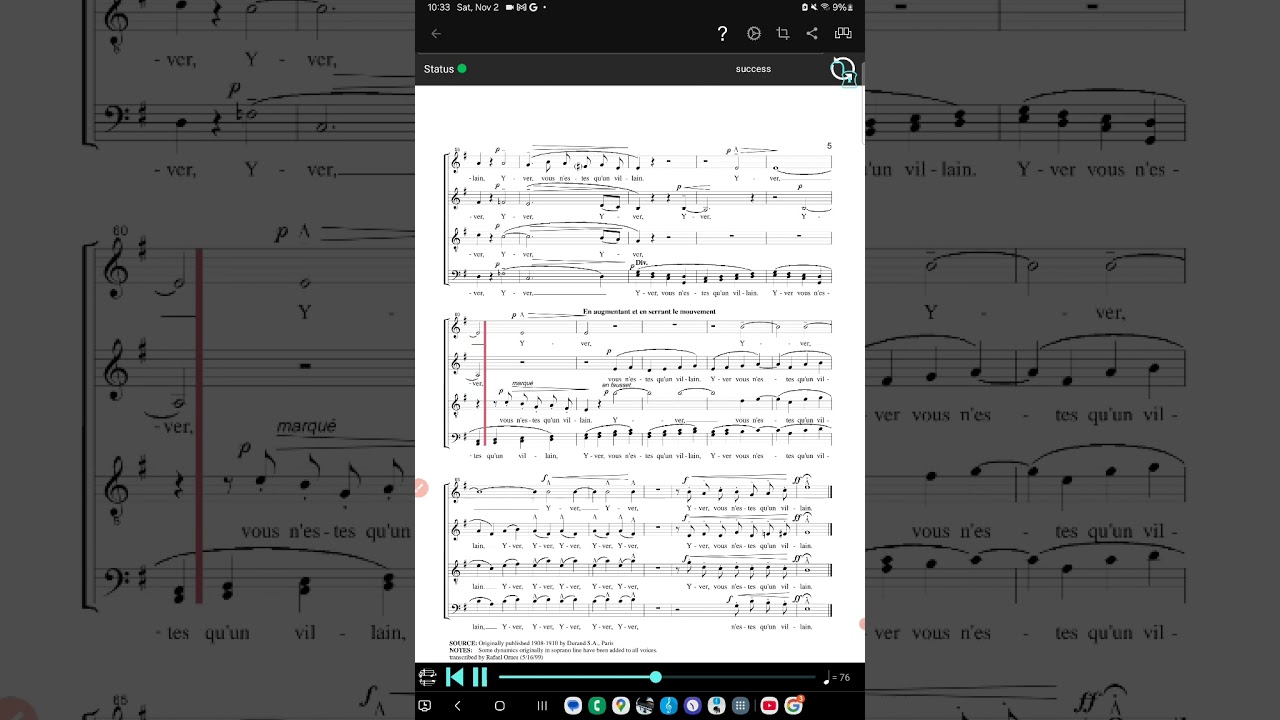Click the orange edit pencil icon at left edge
Screen dimensions: 1280x720
coord(421,488)
